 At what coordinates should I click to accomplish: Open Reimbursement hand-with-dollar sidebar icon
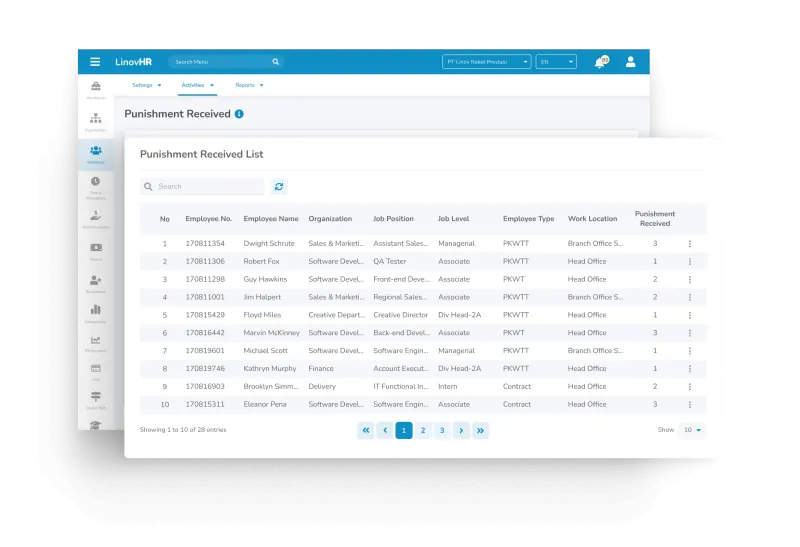coord(95,215)
